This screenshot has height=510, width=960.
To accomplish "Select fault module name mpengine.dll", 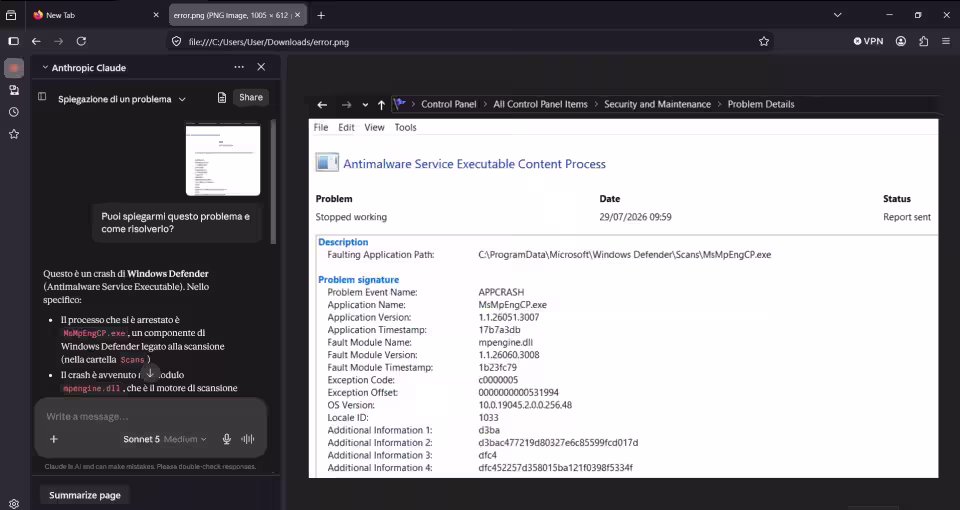I will pyautogui.click(x=505, y=342).
